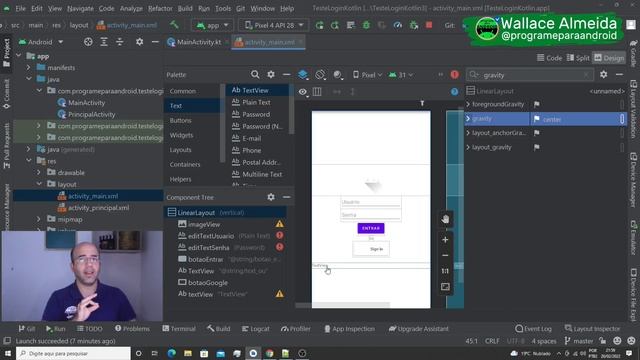Image resolution: width=640 pixels, height=360 pixels.
Task: Click the Night Mode theme icon
Action: coord(338,75)
